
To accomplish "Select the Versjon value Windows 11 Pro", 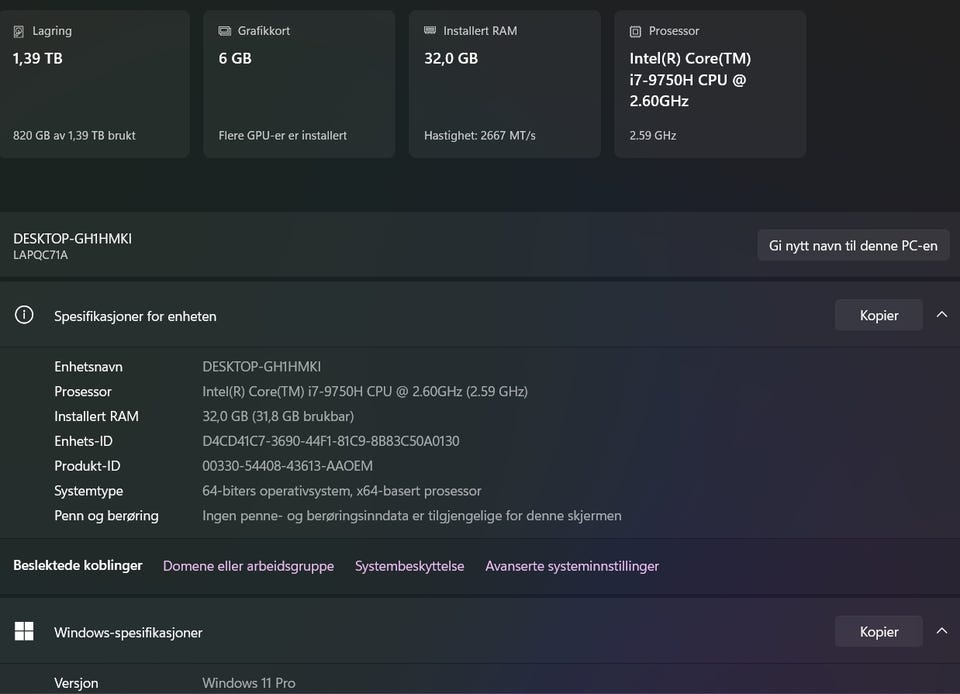I will click(x=249, y=683).
